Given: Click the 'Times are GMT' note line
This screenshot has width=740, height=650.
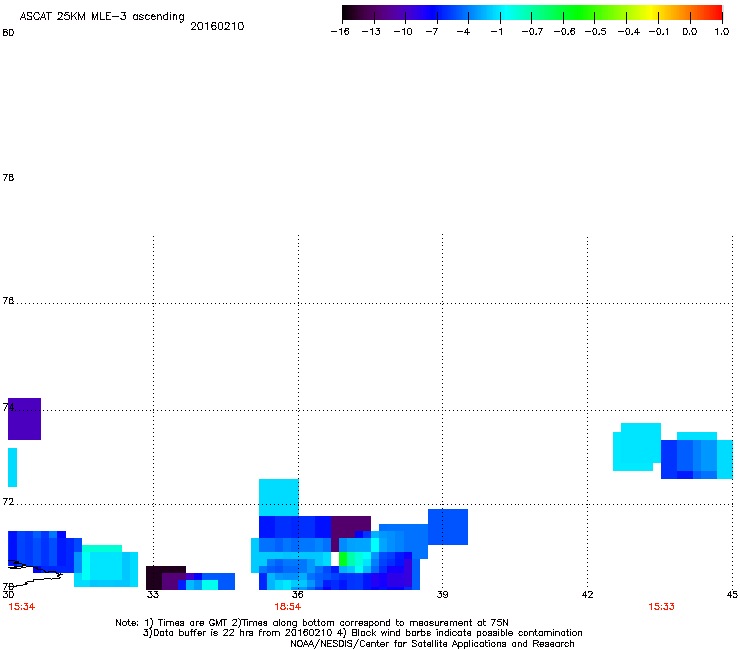Looking at the screenshot, I should click(312, 623).
